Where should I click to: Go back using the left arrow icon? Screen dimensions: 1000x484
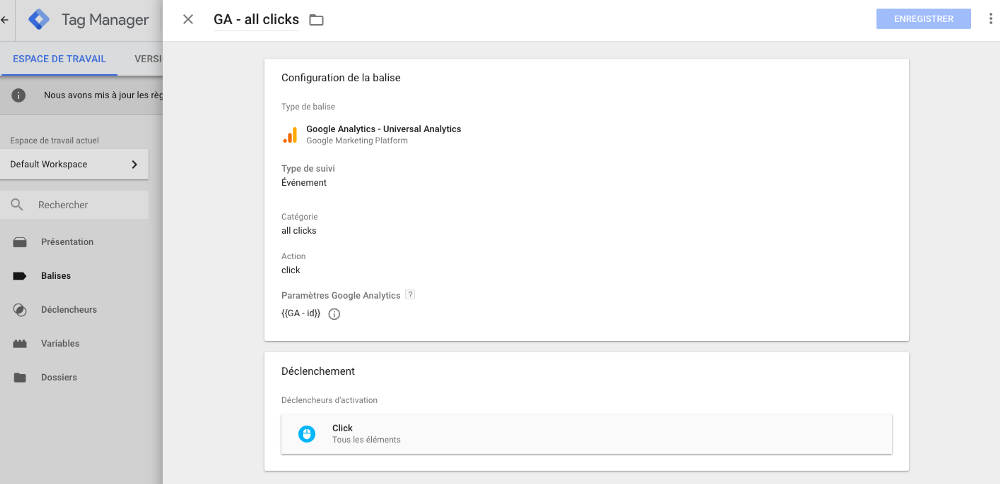click(5, 20)
